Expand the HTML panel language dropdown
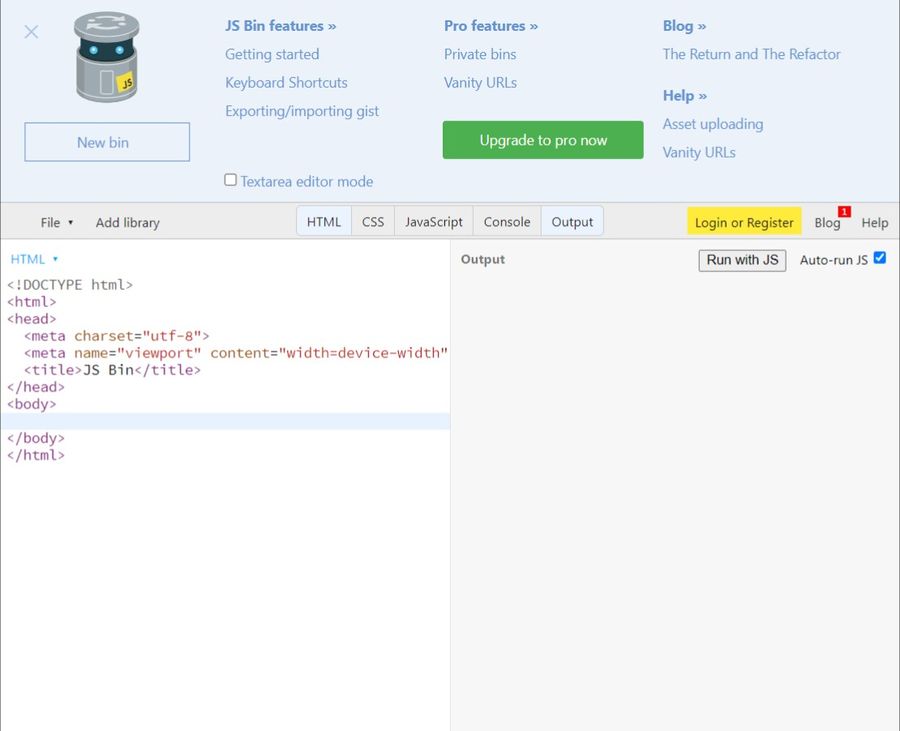Image resolution: width=900 pixels, height=731 pixels. coord(34,259)
